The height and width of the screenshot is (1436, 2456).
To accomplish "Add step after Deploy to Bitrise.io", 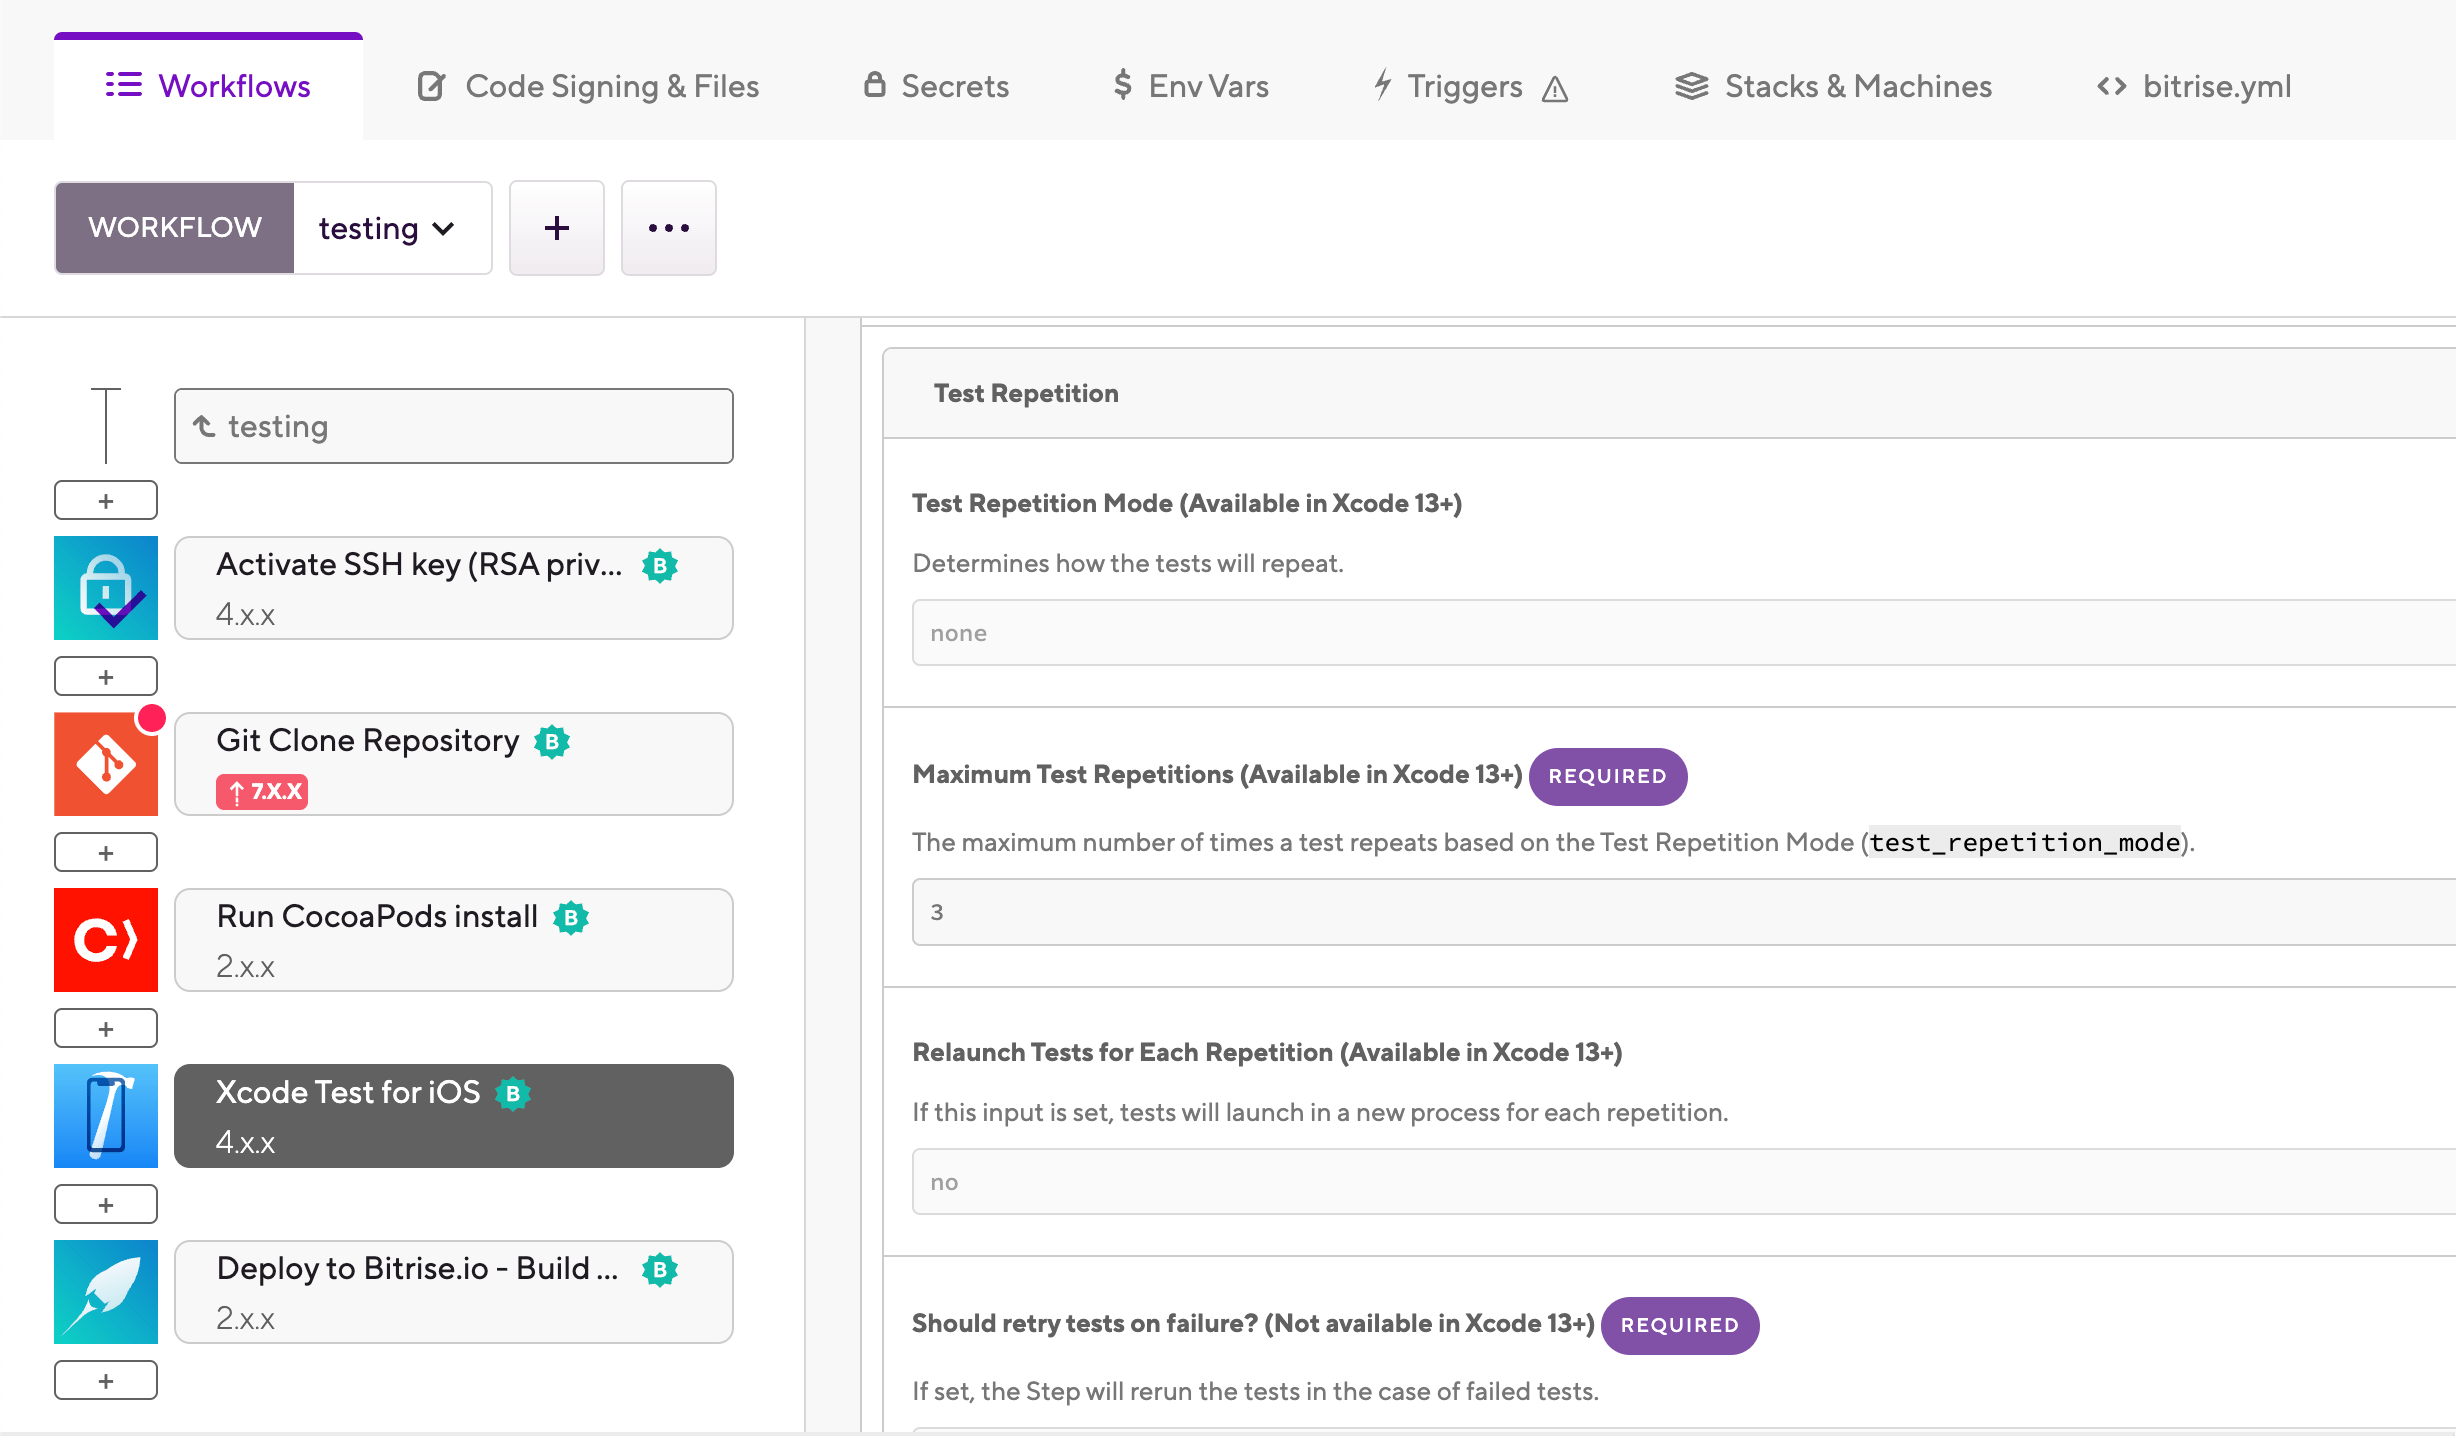I will point(106,1380).
